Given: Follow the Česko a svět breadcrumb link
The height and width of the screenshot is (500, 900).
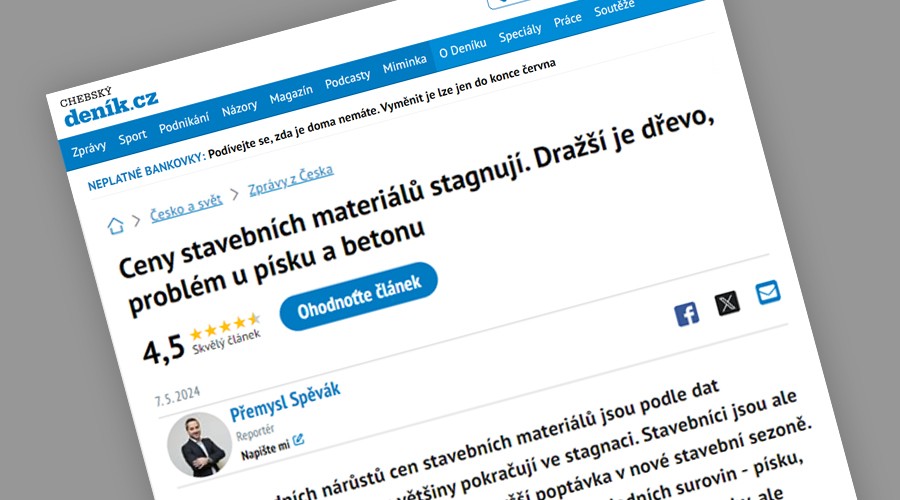Looking at the screenshot, I should pos(186,208).
